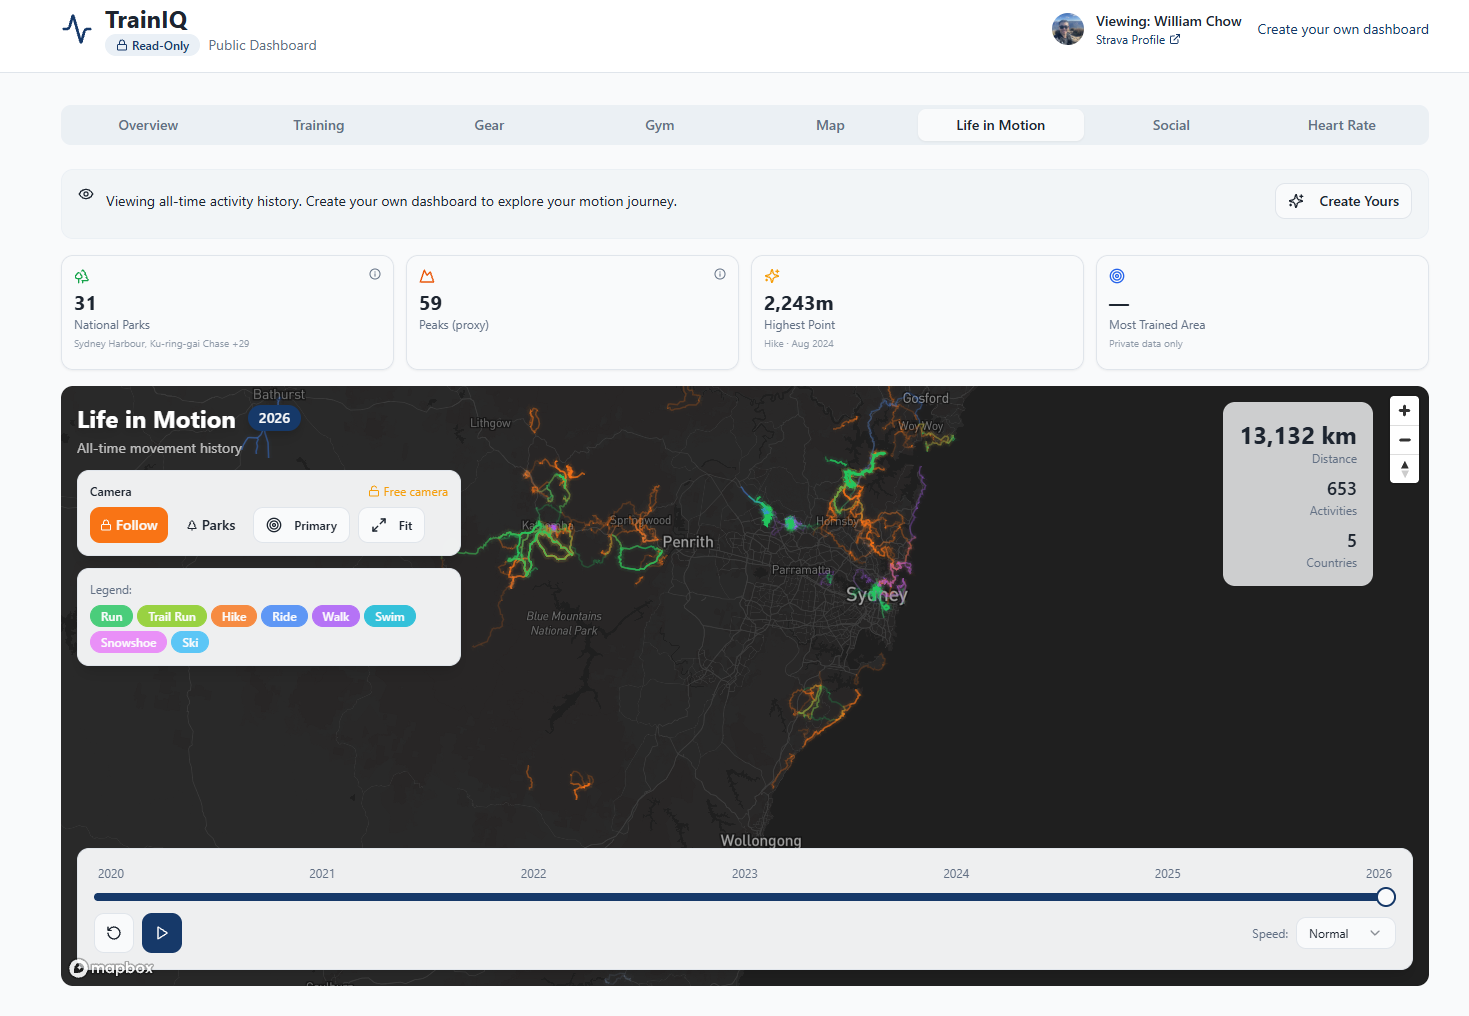
Task: Open the Speed dropdown set to Normal
Action: point(1345,933)
